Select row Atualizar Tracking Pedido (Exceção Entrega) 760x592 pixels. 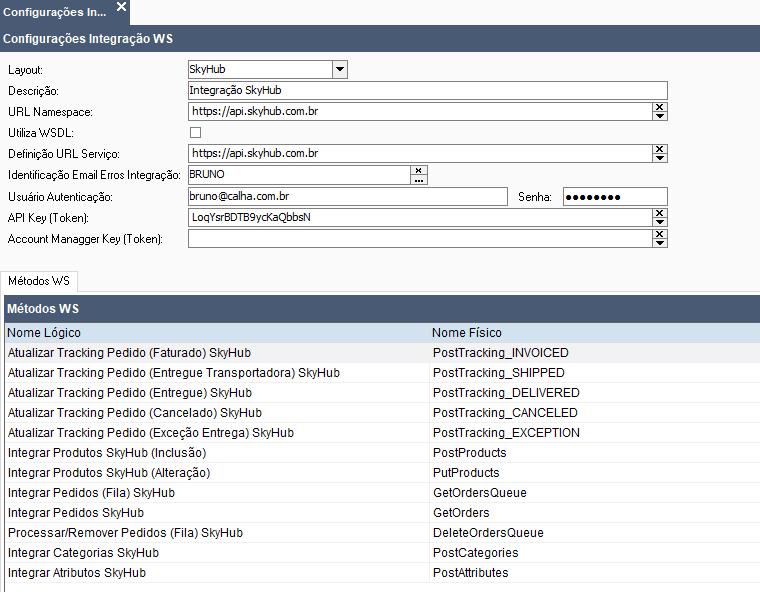click(382, 432)
